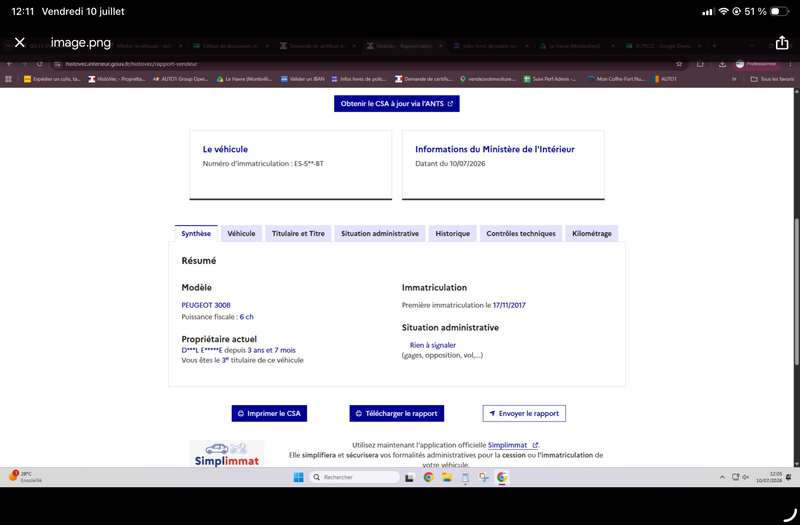Tap the share icon at top right
Image resolution: width=800 pixels, height=525 pixels.
782,42
